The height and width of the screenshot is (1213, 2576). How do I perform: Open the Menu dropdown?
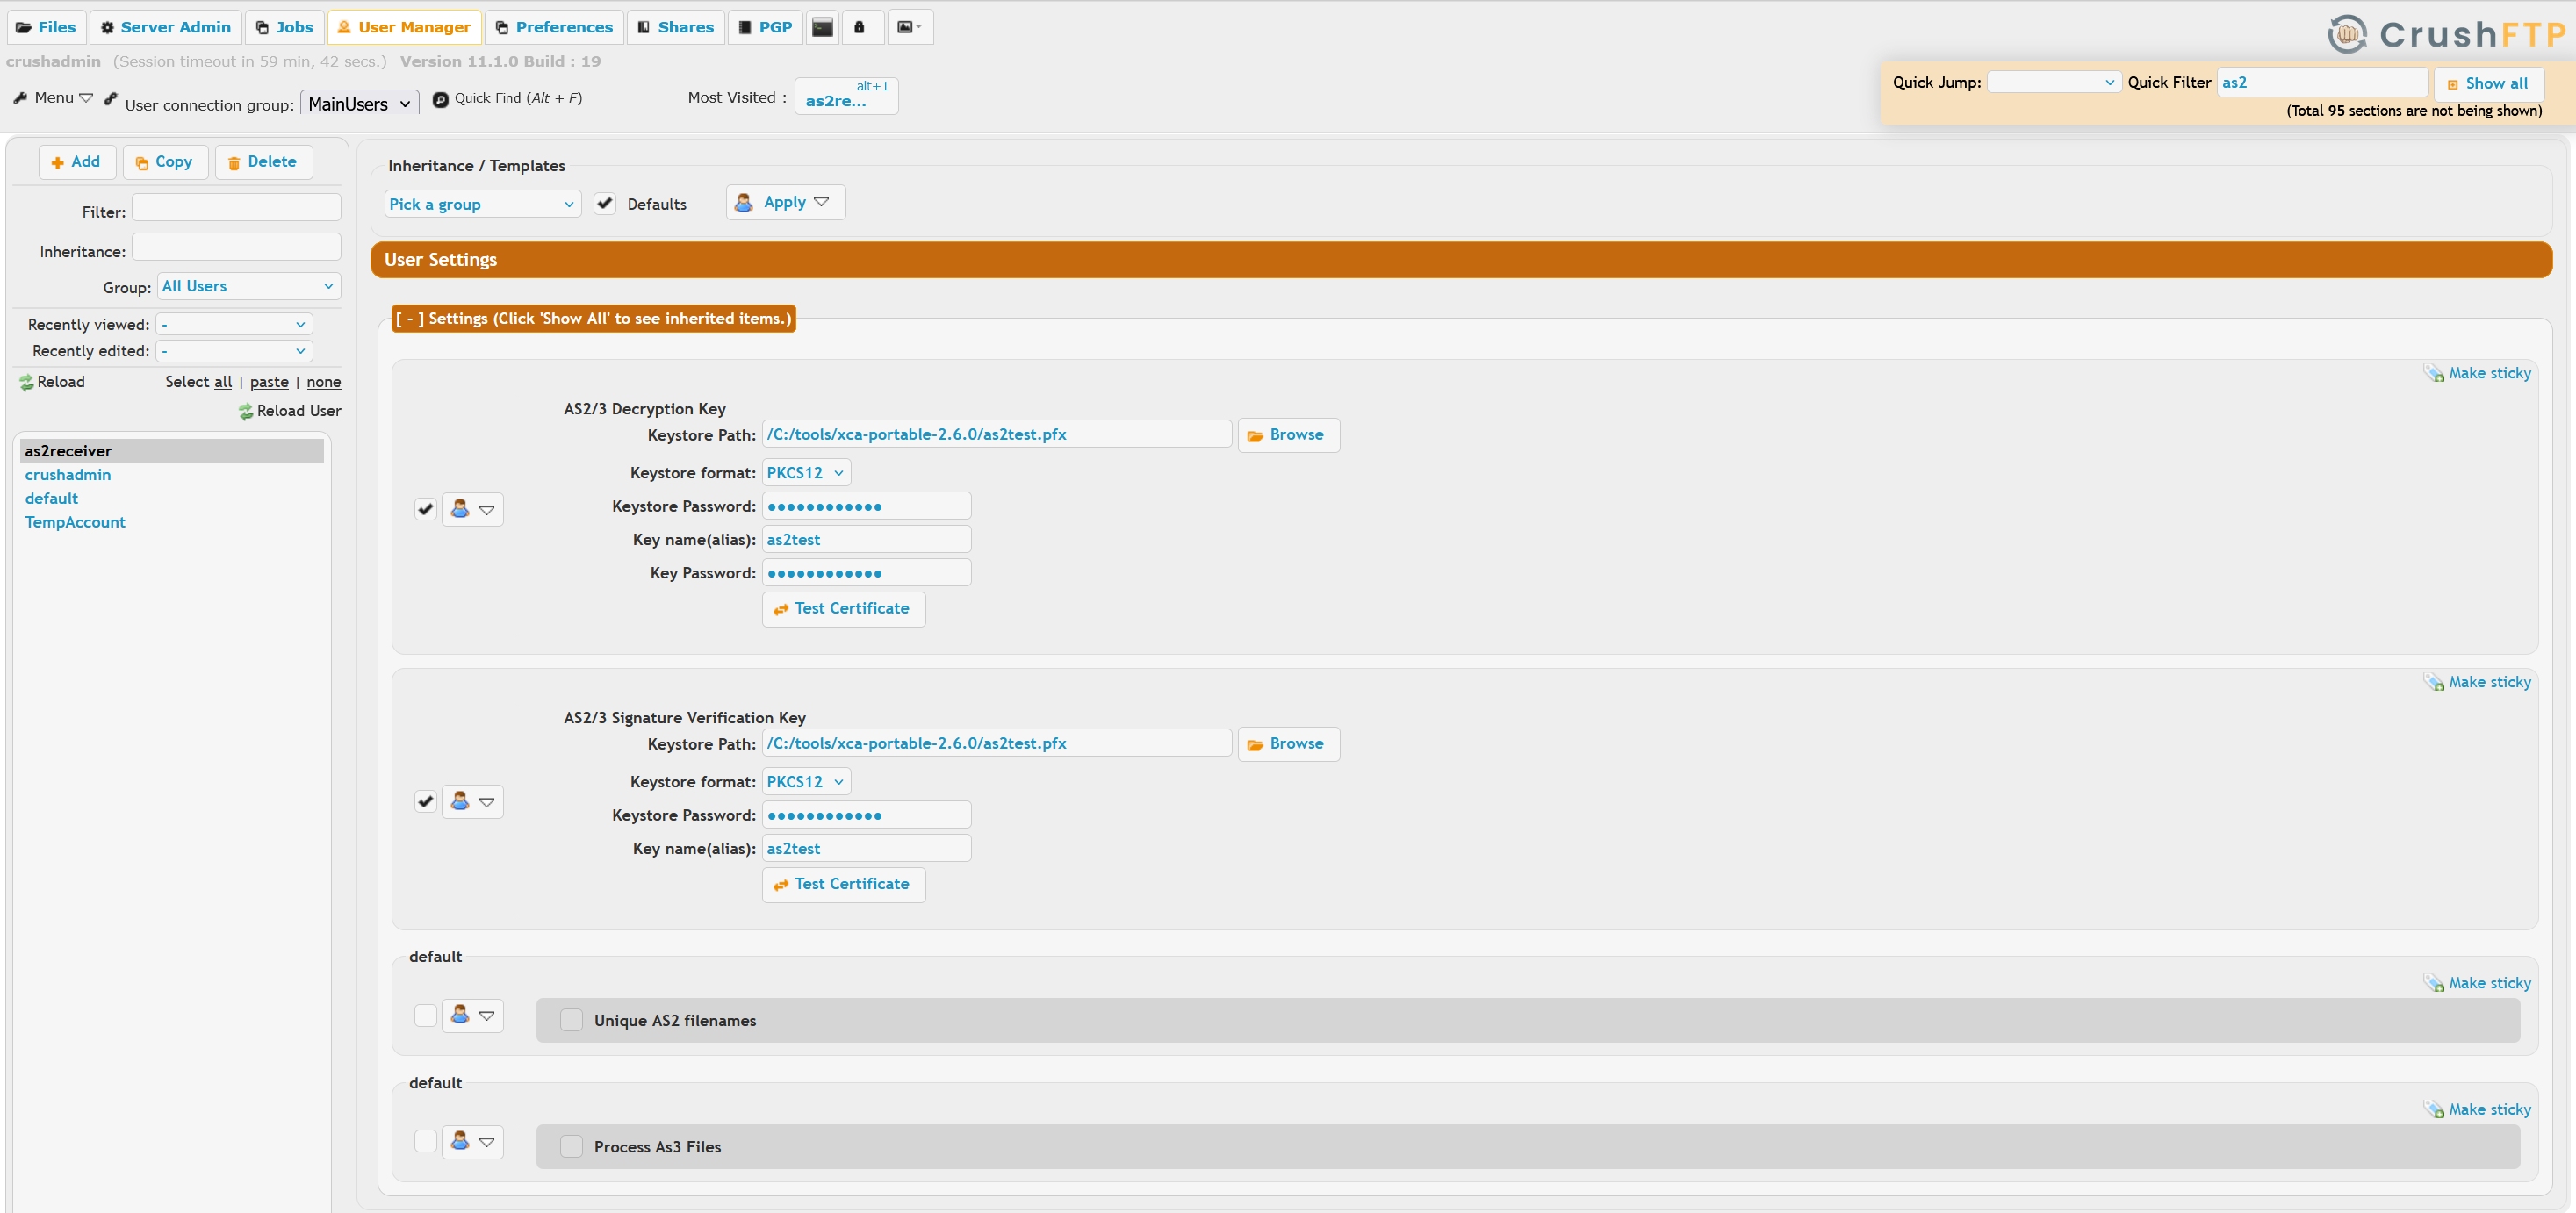[62, 98]
